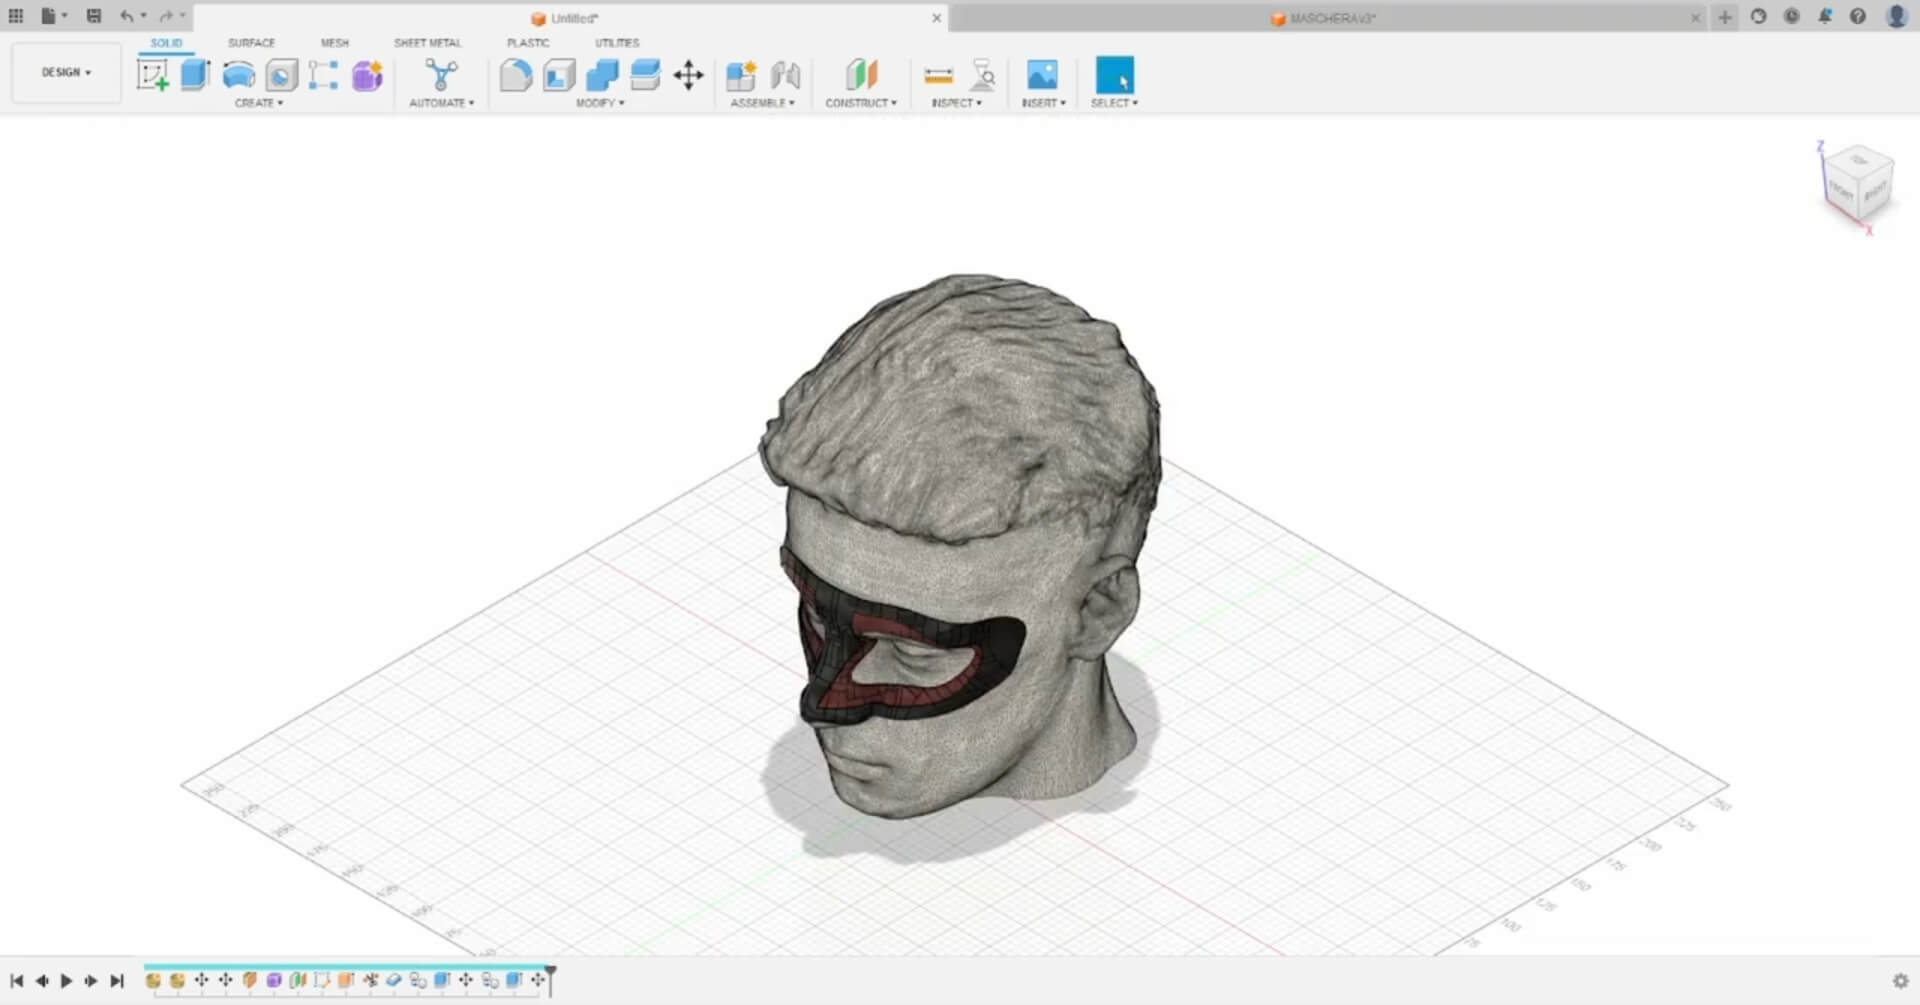Jump to timeline end
This screenshot has height=1005, width=1920.
point(117,981)
